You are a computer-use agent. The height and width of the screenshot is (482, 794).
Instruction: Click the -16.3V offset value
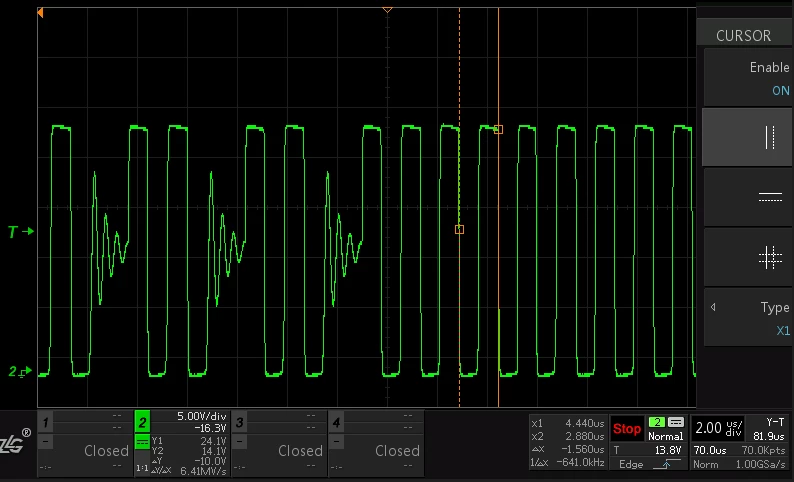[x=210, y=428]
